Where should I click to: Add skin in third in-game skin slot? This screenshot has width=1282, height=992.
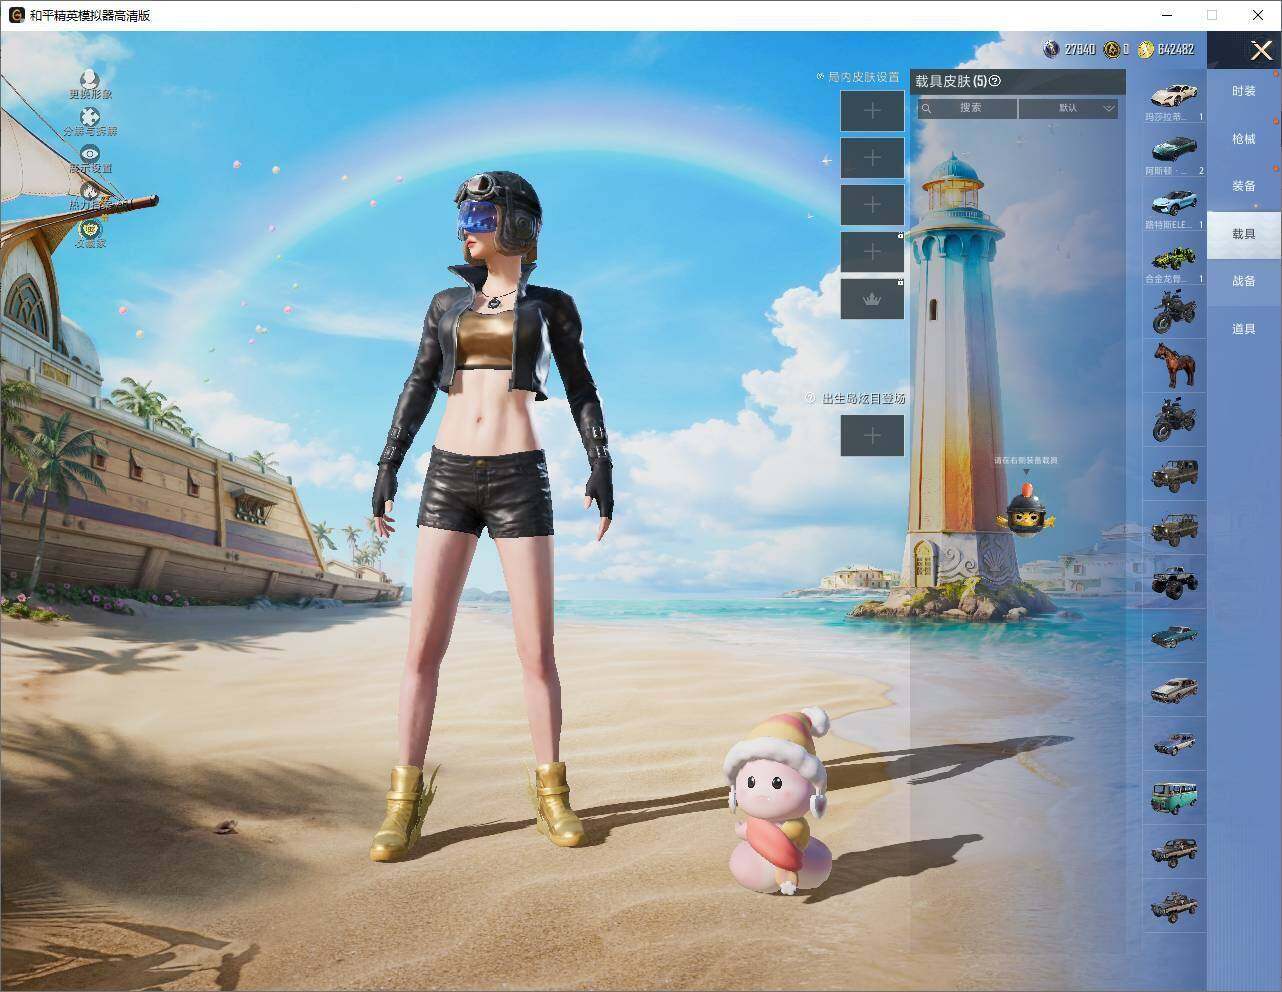[872, 205]
